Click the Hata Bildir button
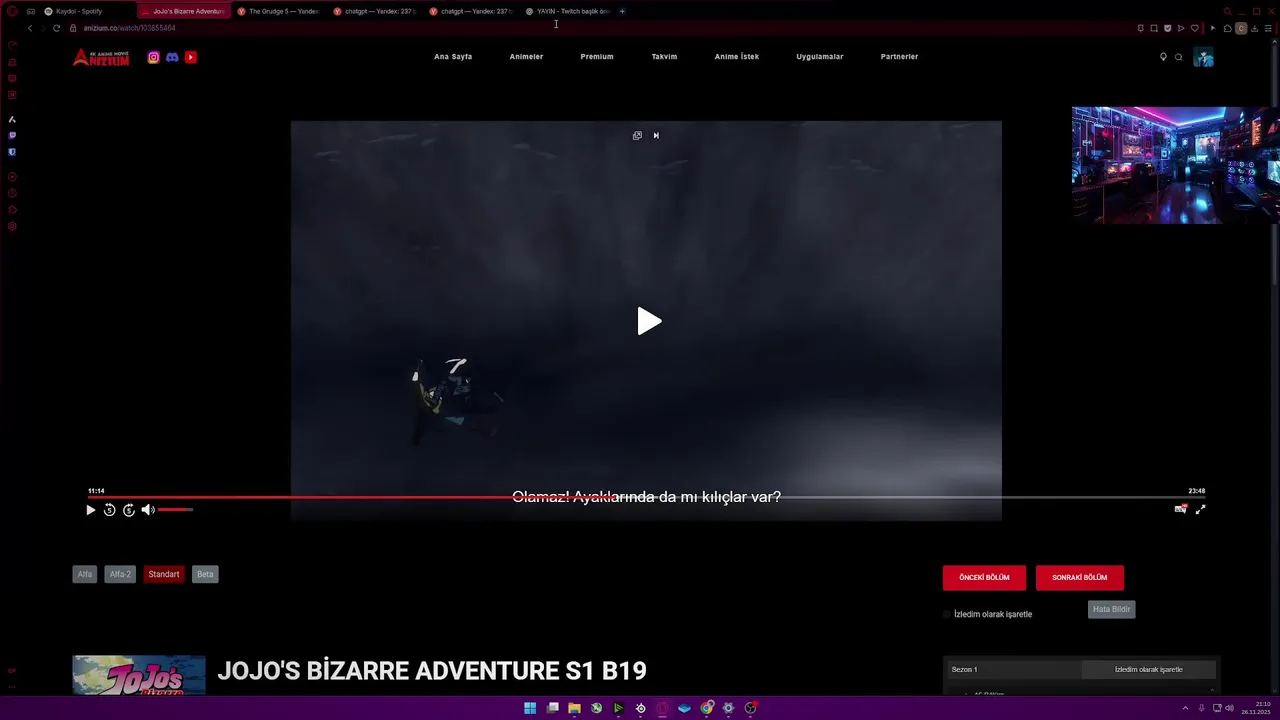This screenshot has height=720, width=1280. pos(1111,609)
